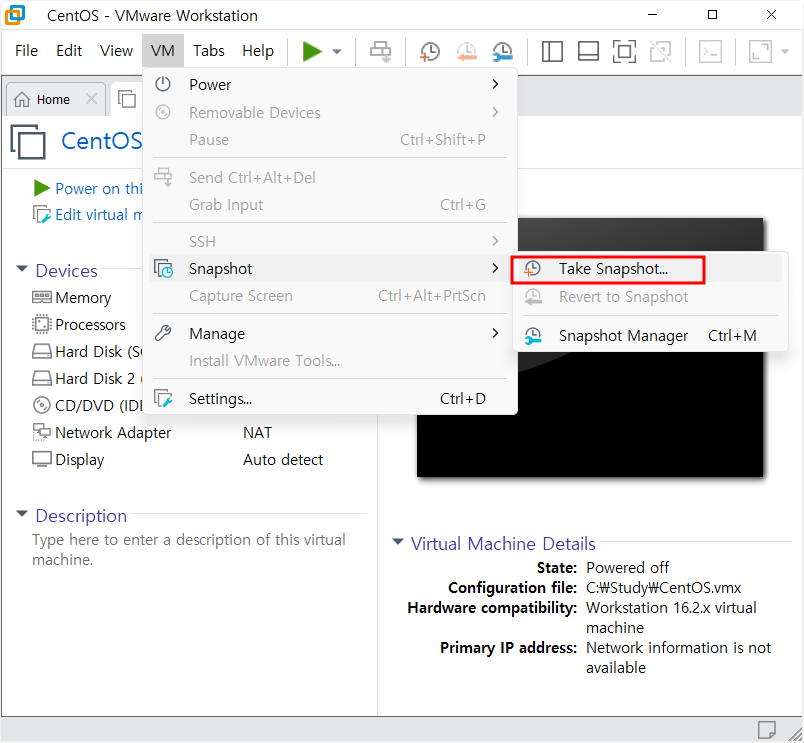The height and width of the screenshot is (743, 804).
Task: Click the Settings menu item icon
Action: tap(164, 398)
